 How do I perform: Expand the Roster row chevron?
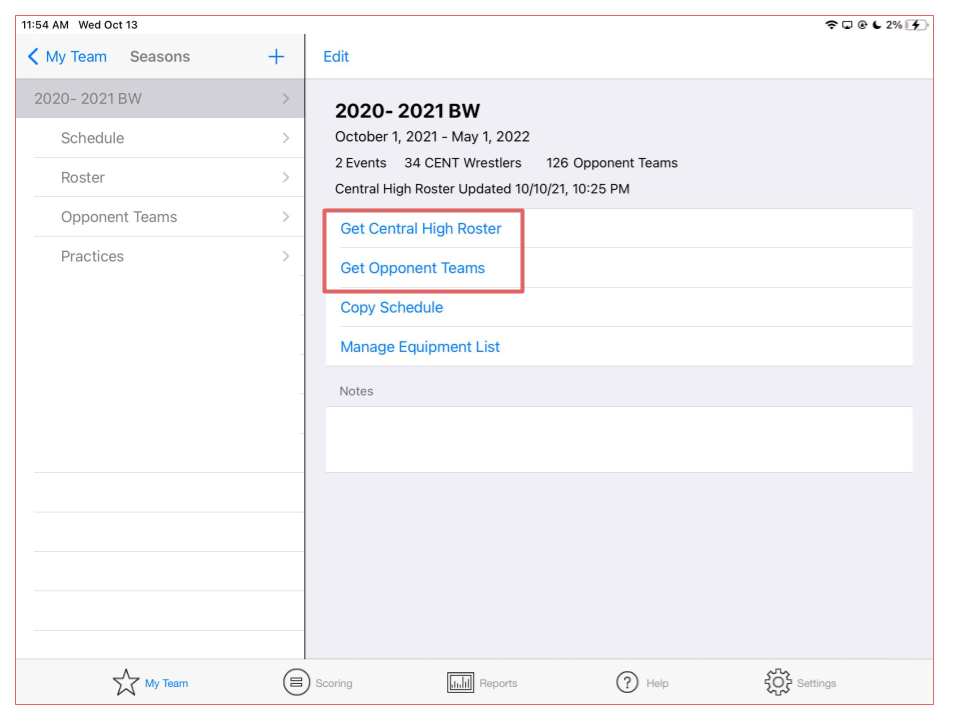click(286, 178)
